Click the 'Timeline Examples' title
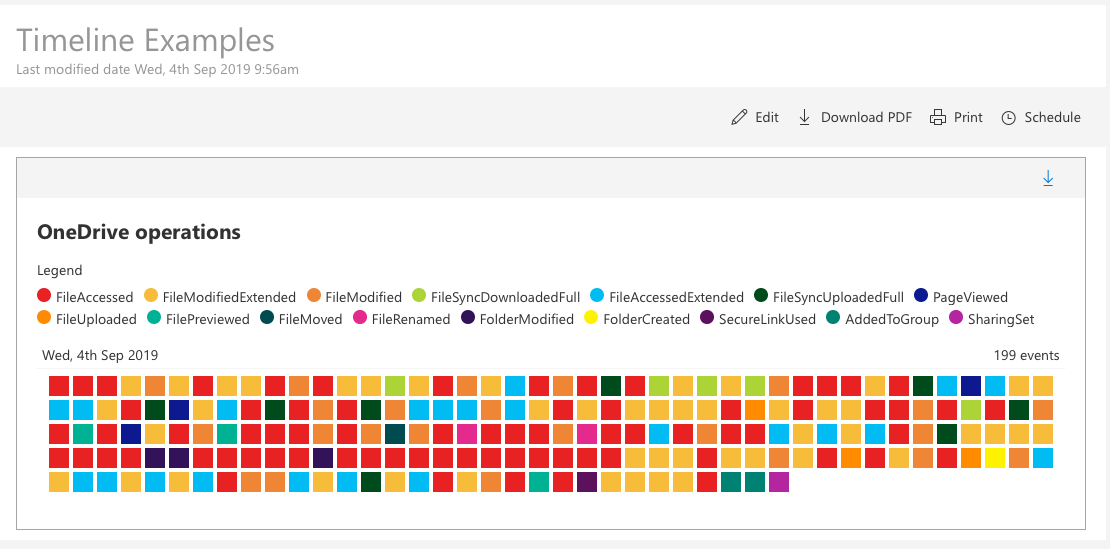The image size is (1110, 549). click(145, 40)
